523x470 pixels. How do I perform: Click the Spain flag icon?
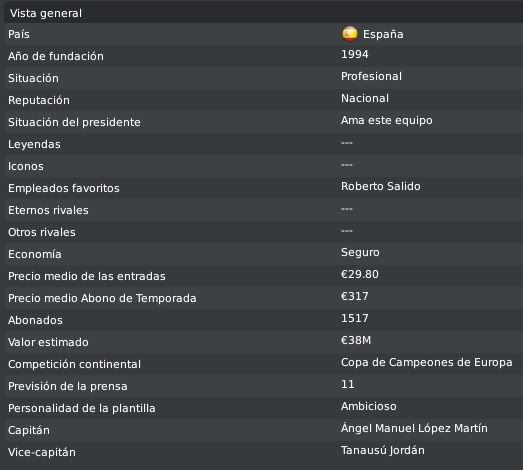pos(350,34)
